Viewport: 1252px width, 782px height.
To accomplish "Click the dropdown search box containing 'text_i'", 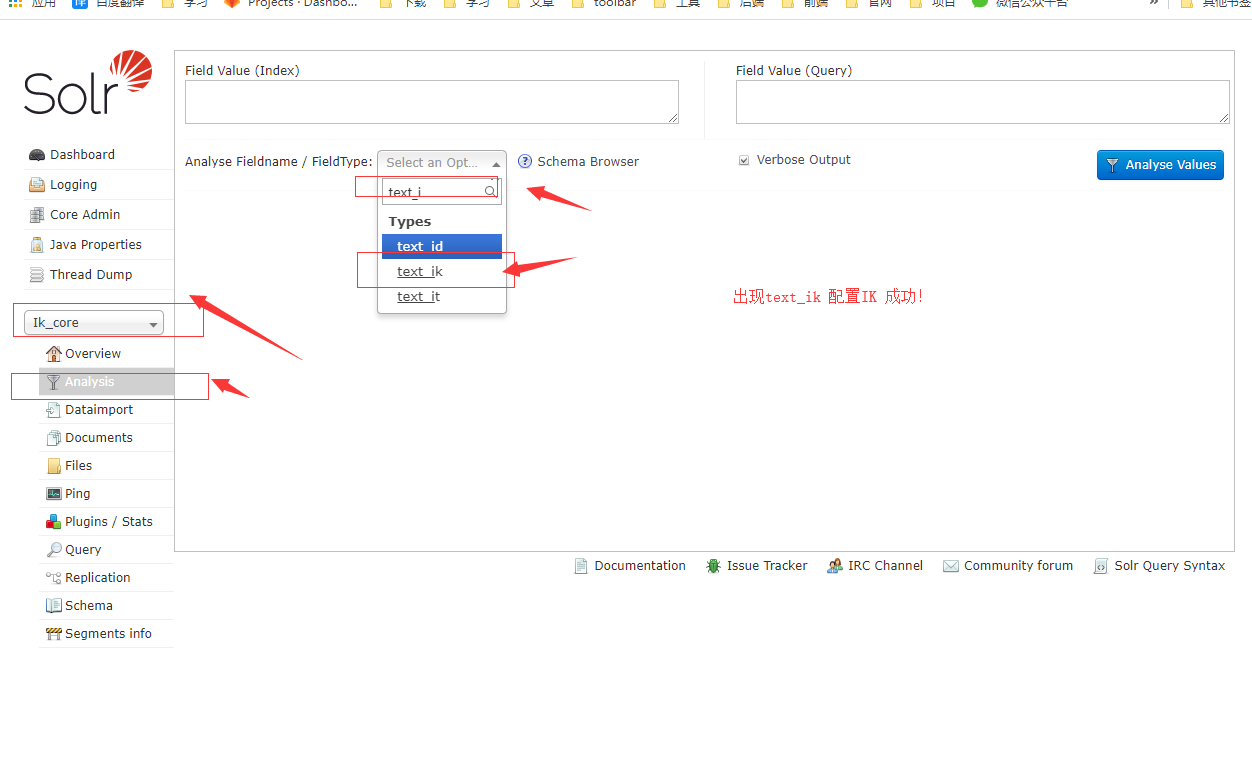I will click(x=442, y=191).
